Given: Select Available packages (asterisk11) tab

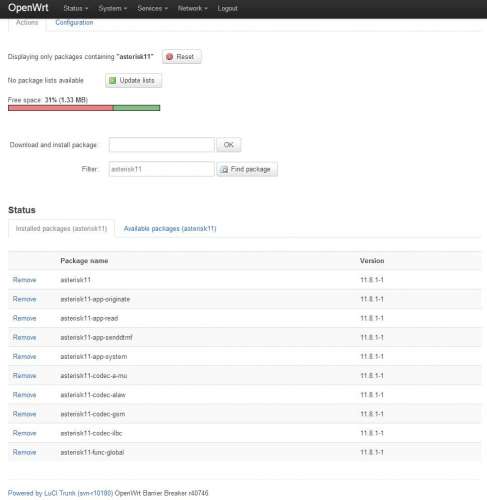Looking at the screenshot, I should point(170,229).
